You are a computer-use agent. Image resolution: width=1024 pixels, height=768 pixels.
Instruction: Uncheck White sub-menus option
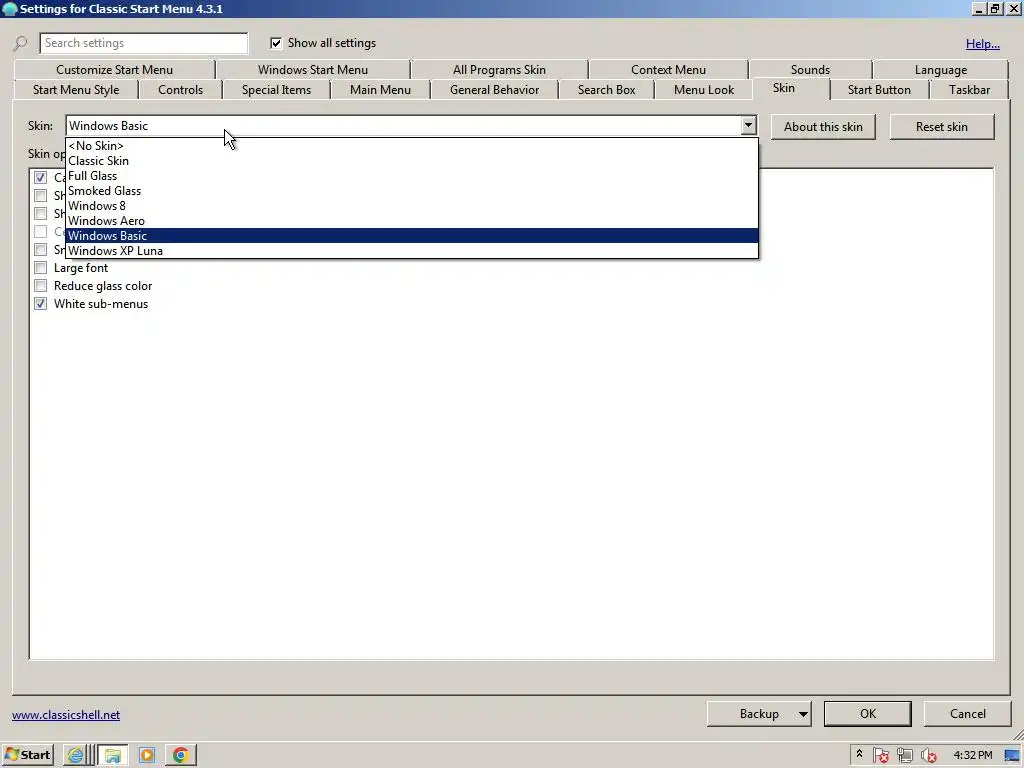(x=40, y=304)
